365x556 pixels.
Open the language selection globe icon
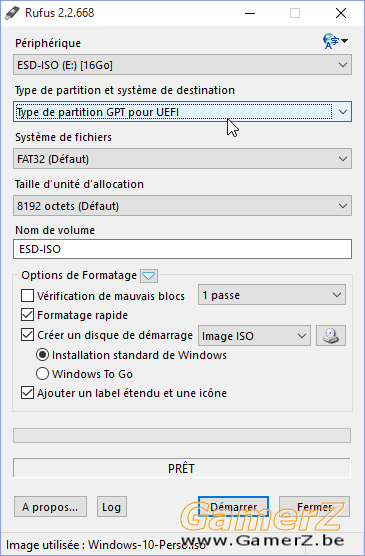335,41
